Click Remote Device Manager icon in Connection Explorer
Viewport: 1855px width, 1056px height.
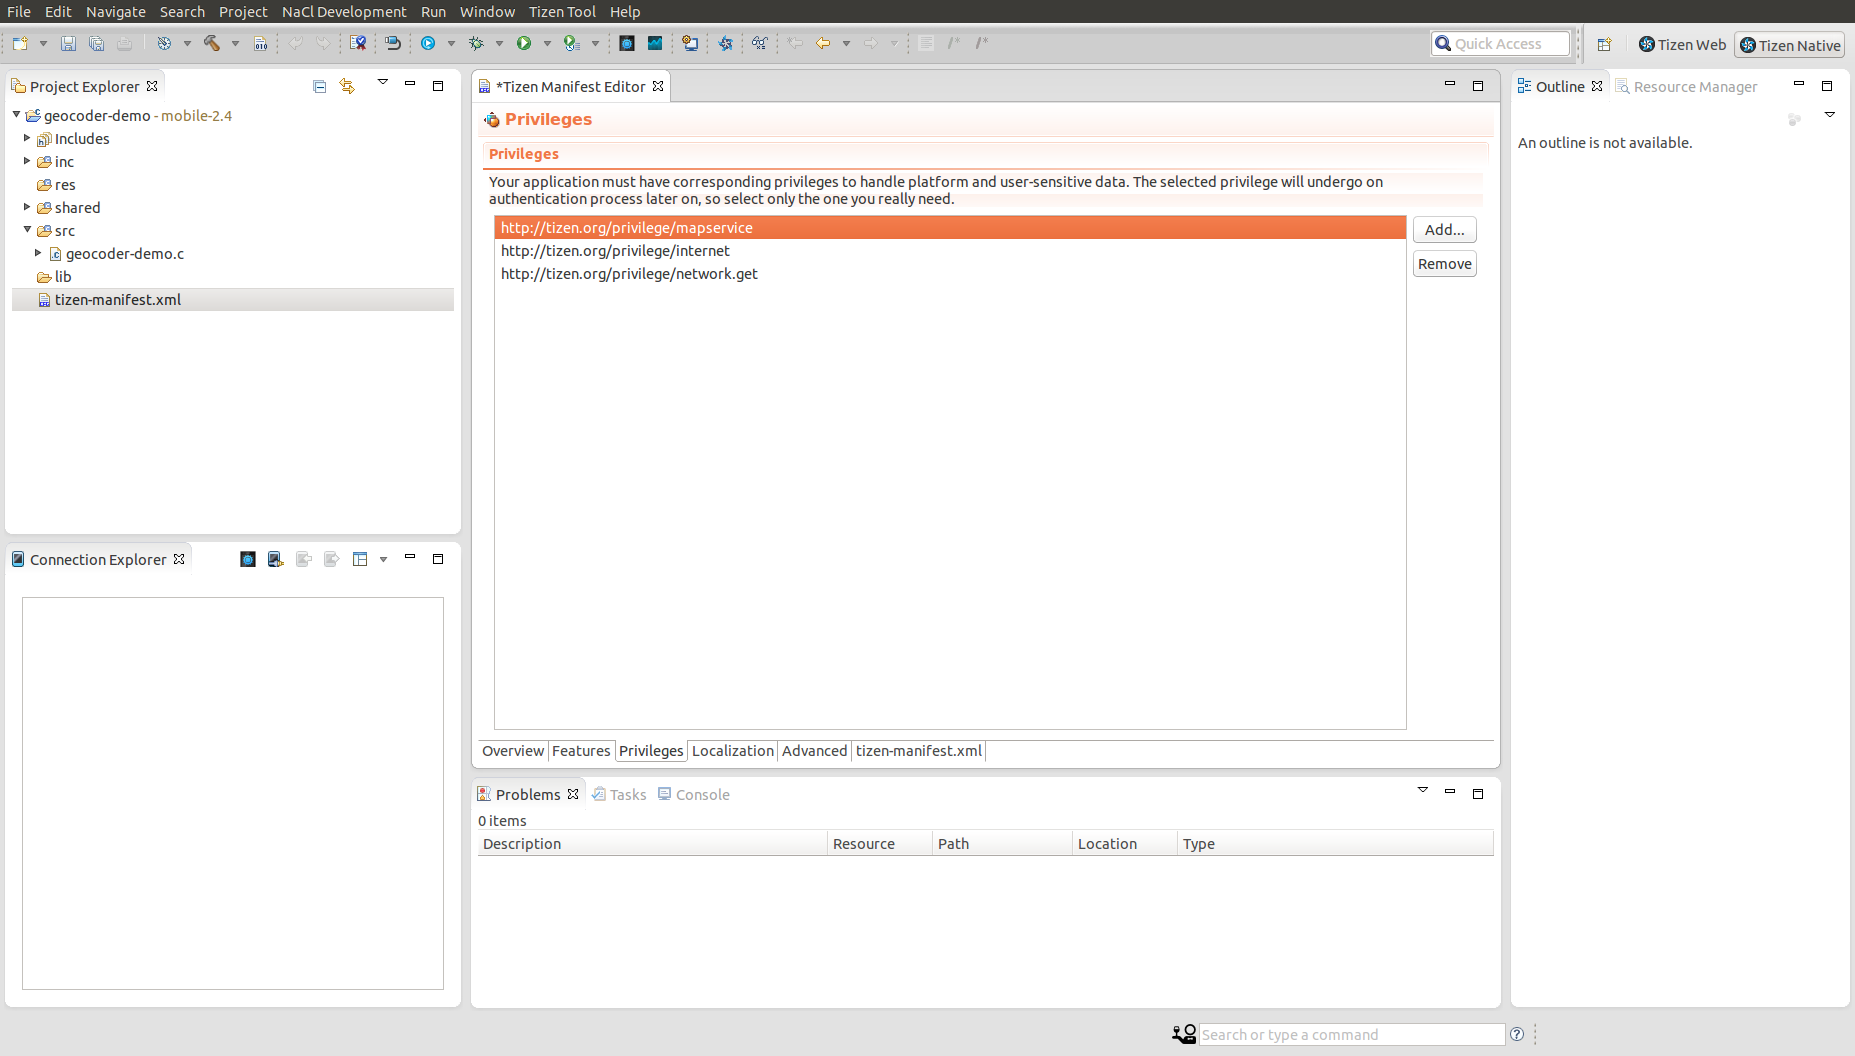(275, 559)
